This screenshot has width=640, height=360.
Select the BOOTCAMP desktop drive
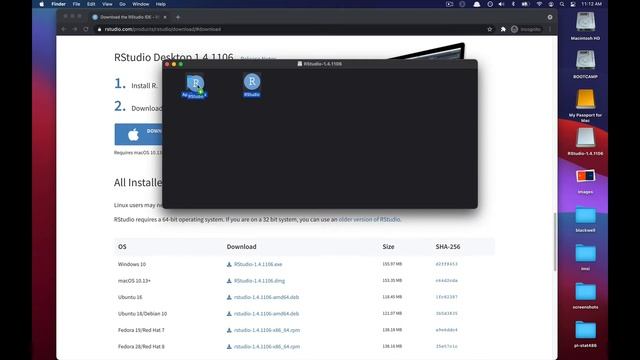(x=585, y=64)
